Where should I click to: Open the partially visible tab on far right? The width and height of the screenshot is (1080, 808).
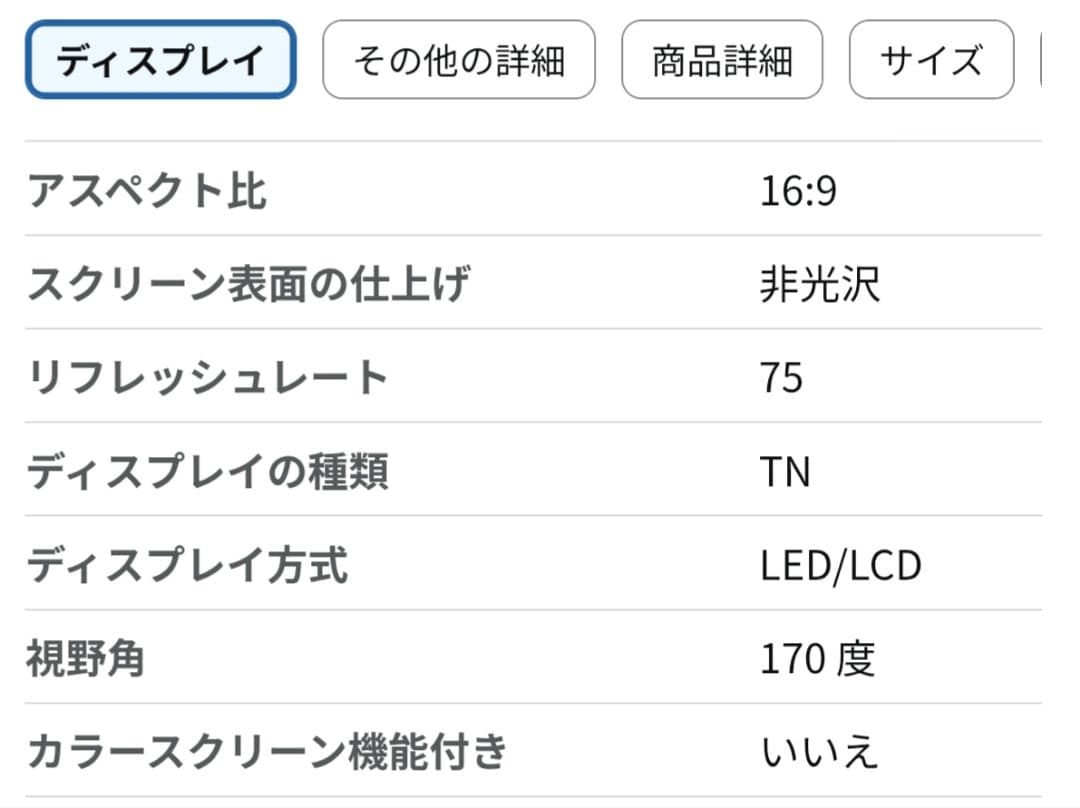click(1070, 61)
